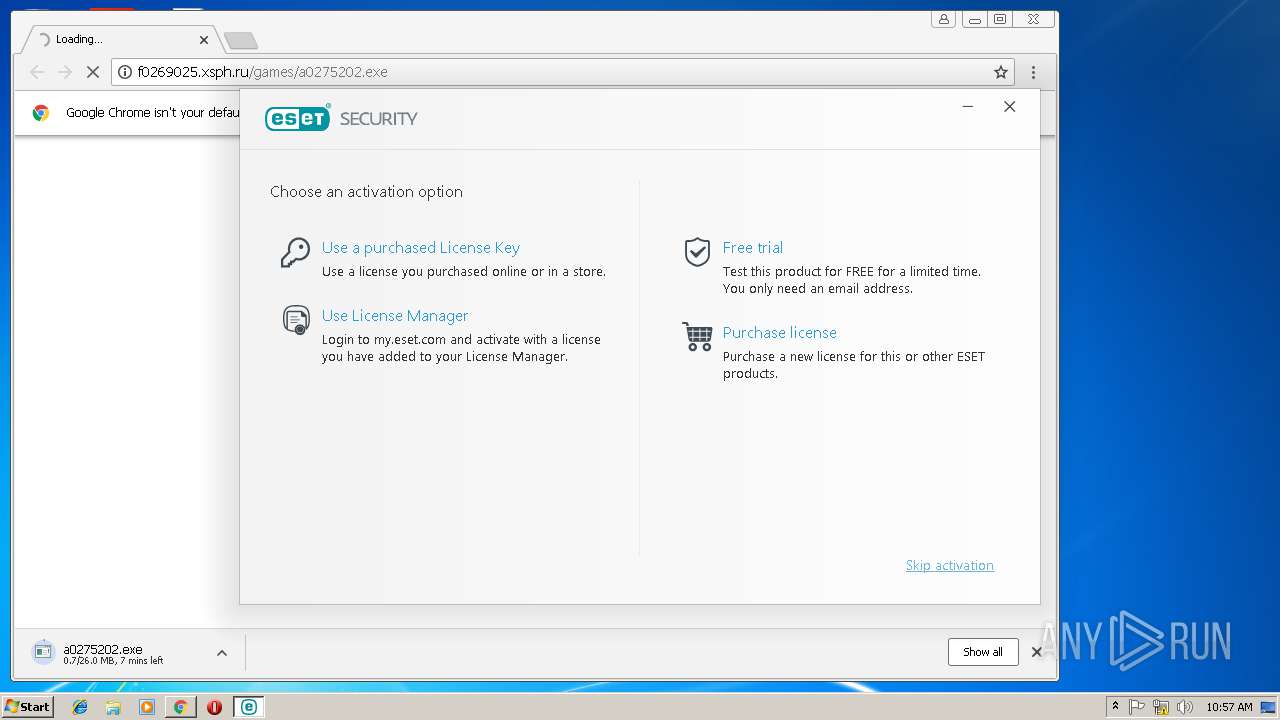Click network tray icon
The width and height of the screenshot is (1280, 720).
point(1161,707)
